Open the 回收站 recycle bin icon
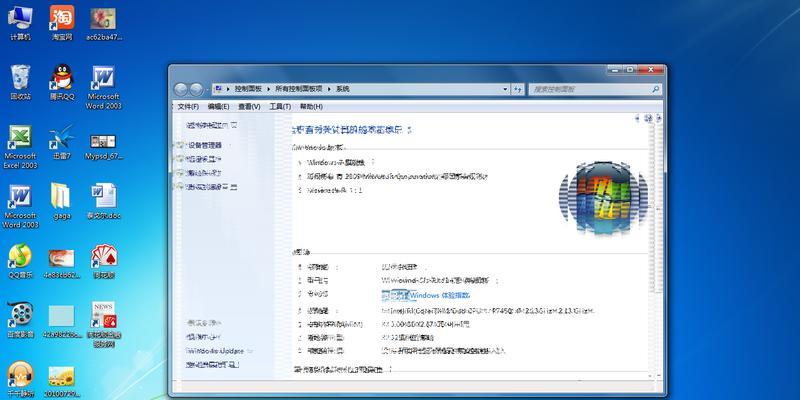Image resolution: width=800 pixels, height=400 pixels. coord(20,82)
